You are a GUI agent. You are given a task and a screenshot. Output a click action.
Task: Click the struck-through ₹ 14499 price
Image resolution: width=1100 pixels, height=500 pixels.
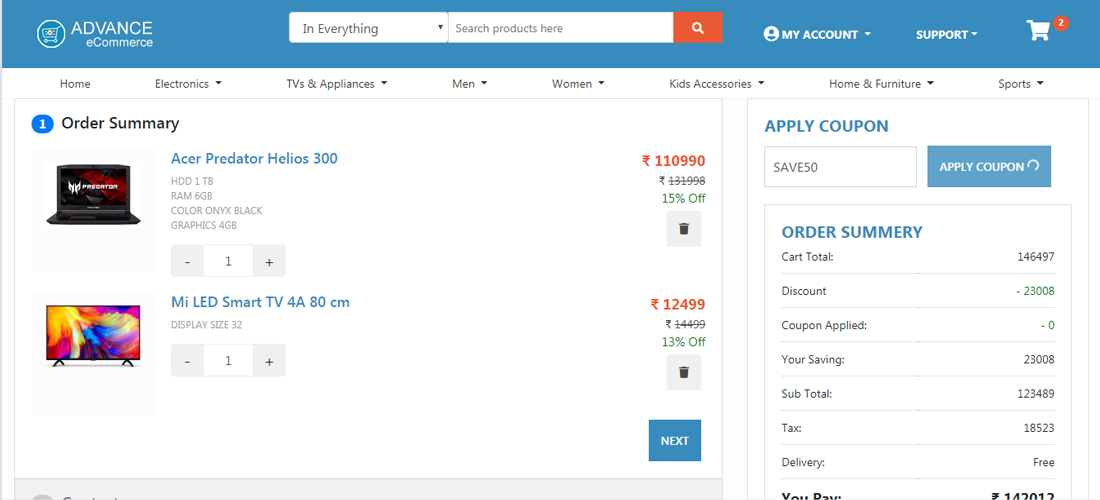[x=685, y=324]
